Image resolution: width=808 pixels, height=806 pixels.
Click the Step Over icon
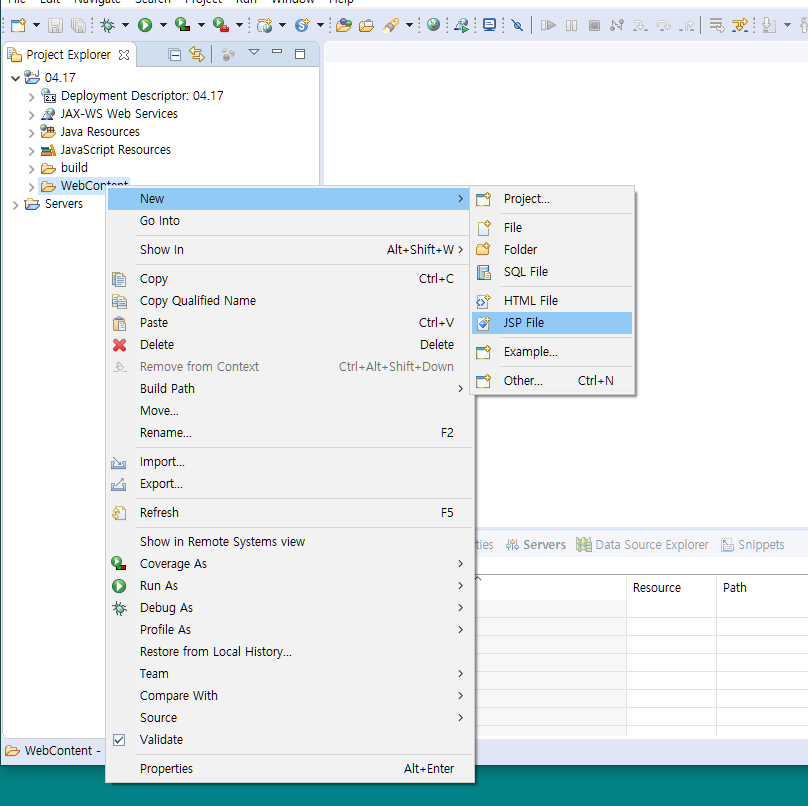tap(663, 25)
